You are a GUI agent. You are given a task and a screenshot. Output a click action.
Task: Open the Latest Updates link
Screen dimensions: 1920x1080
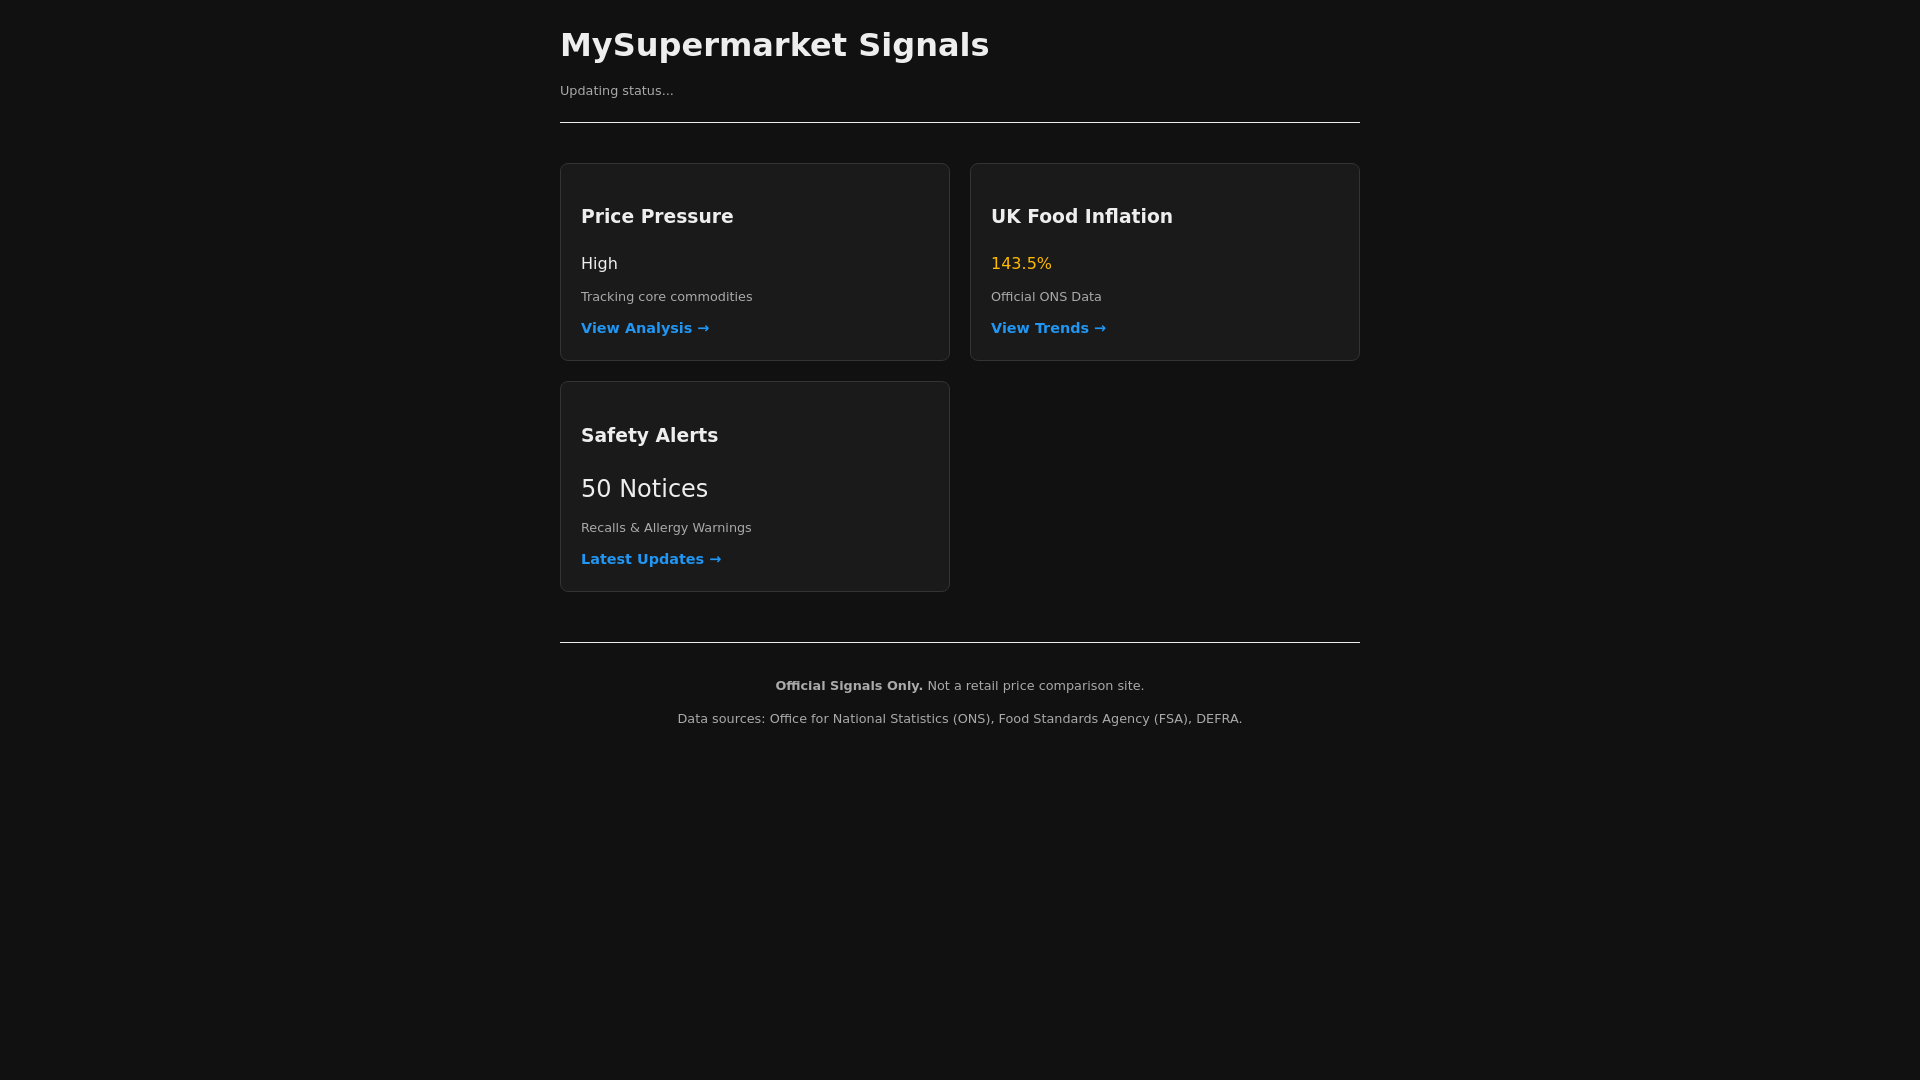650,559
